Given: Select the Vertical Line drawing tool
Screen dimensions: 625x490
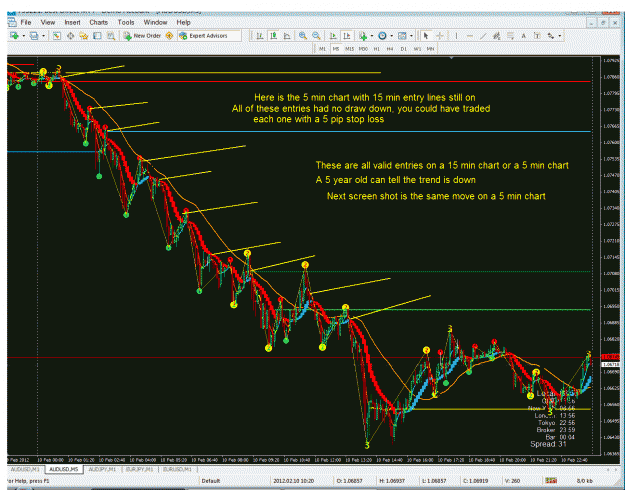Looking at the screenshot, I should pyautogui.click(x=456, y=36).
